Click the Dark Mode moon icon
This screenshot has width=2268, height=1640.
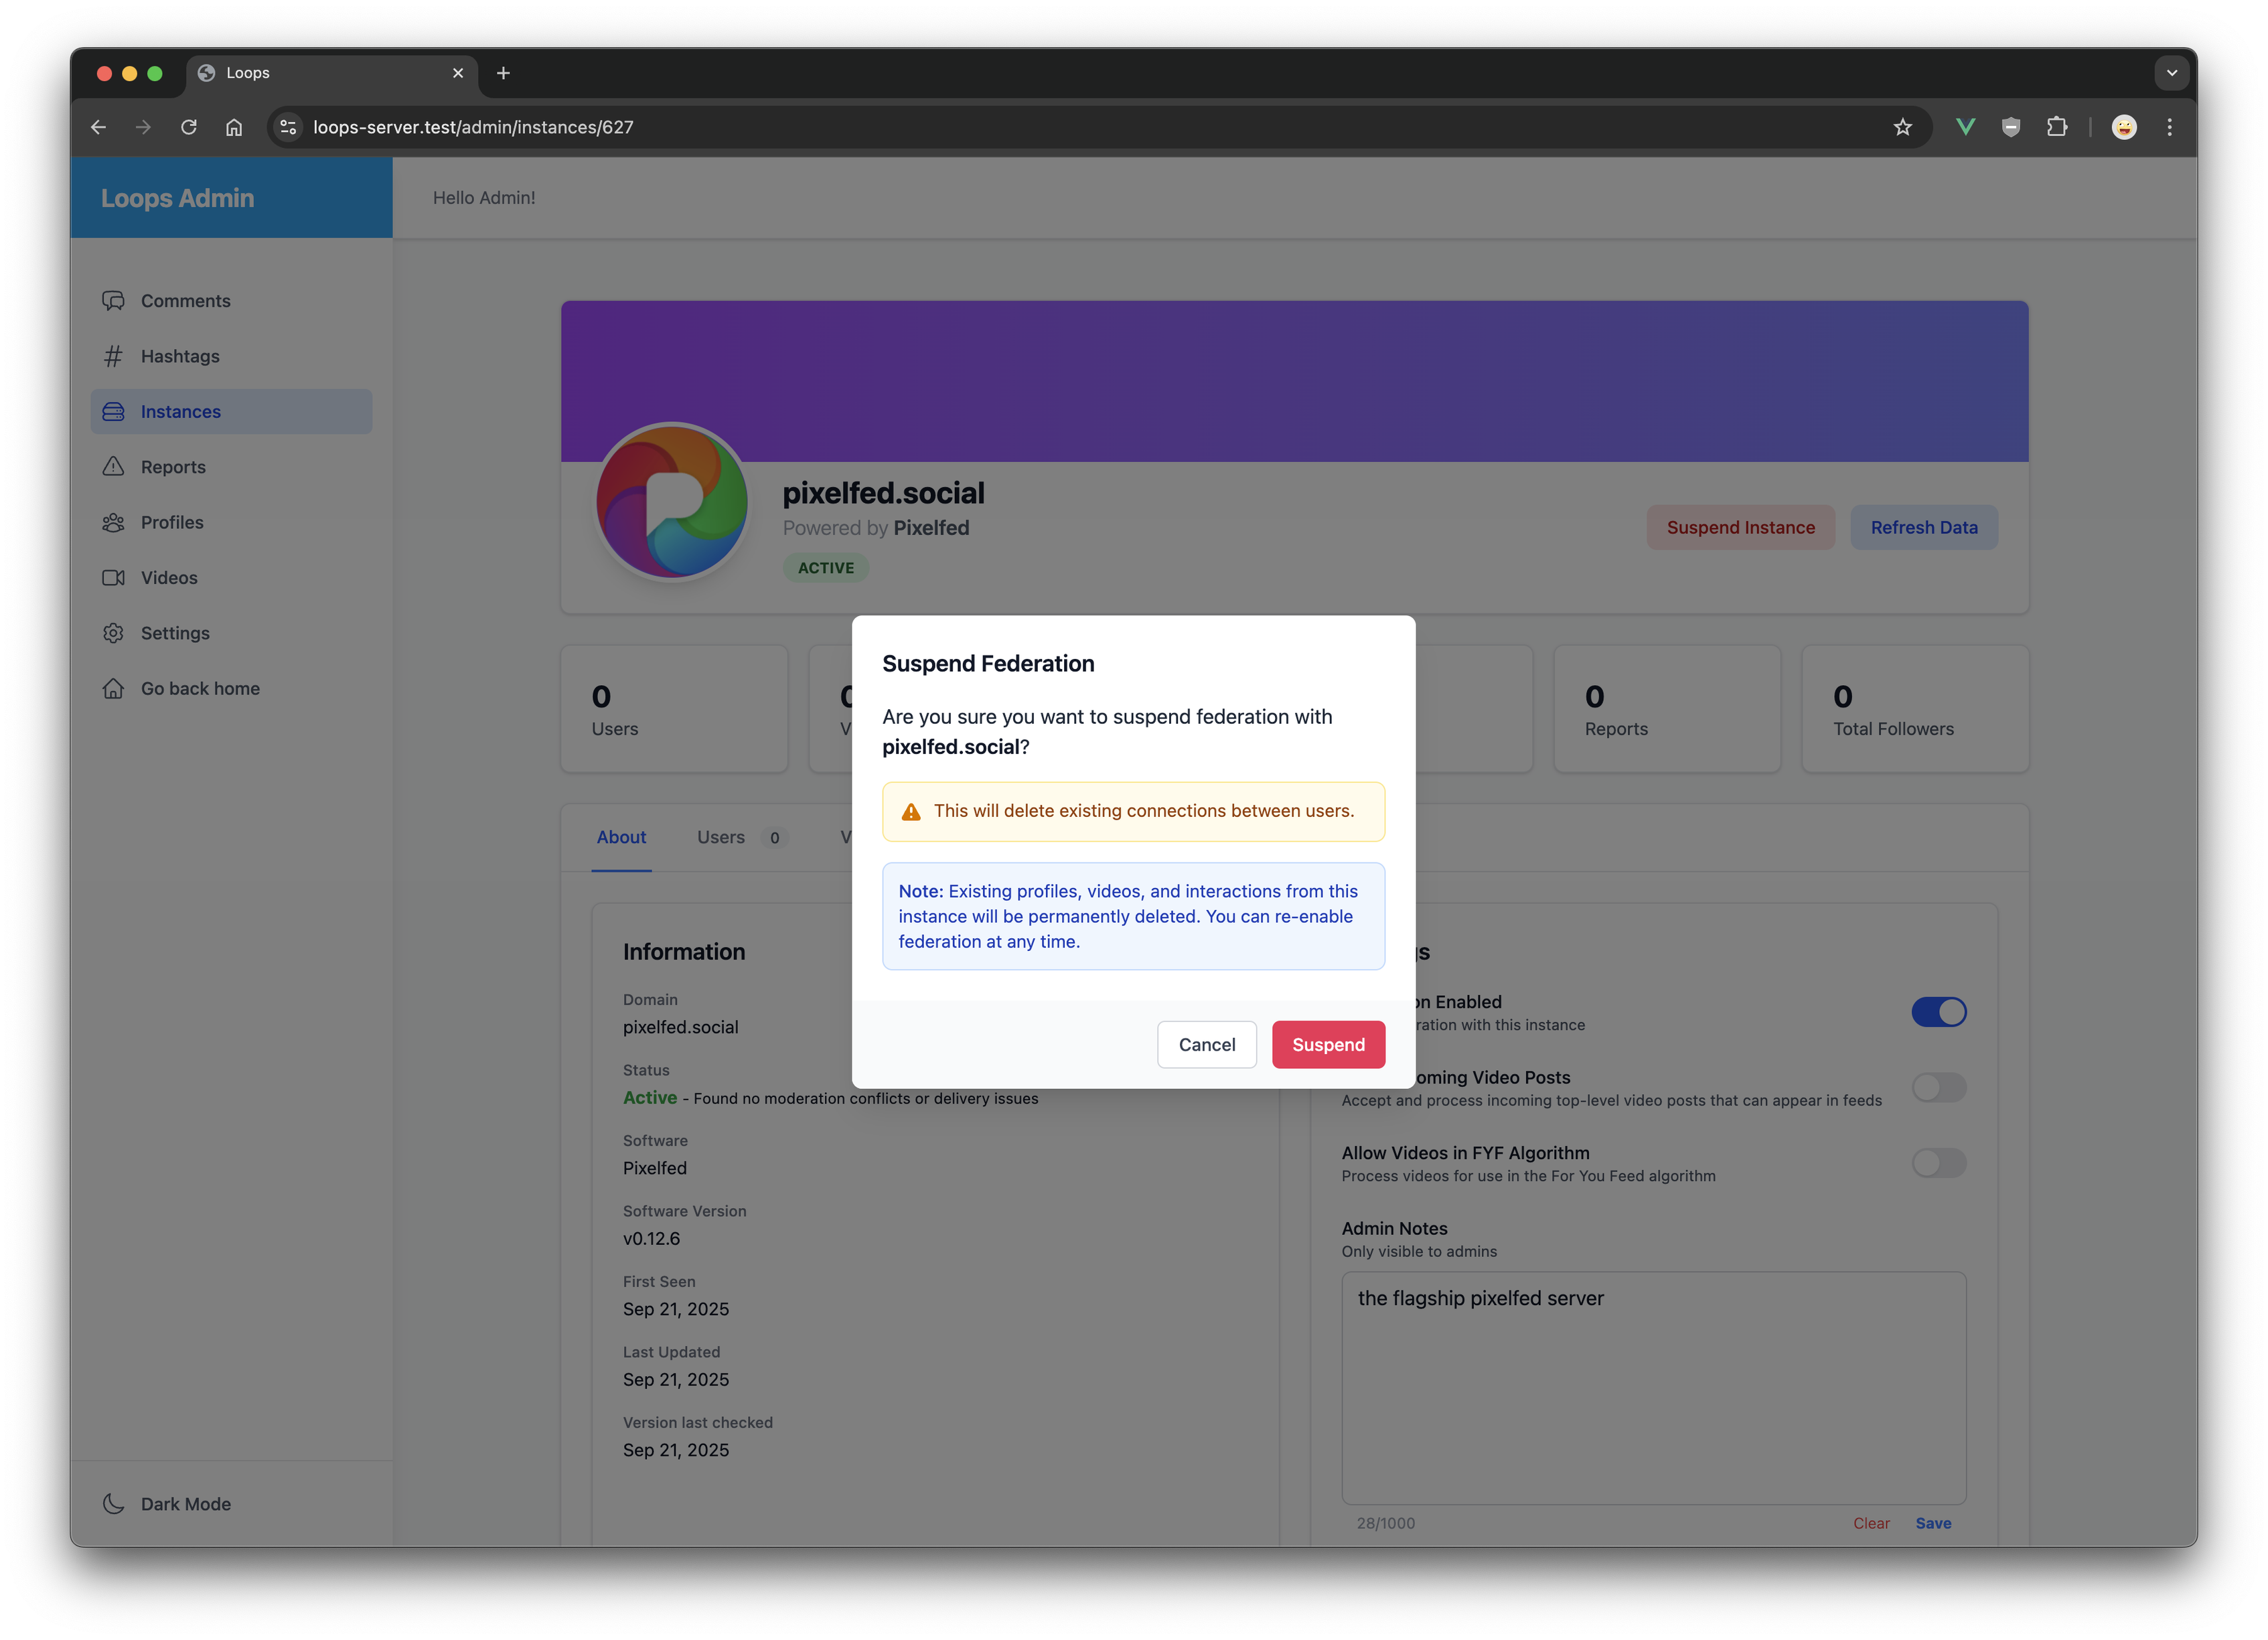pos(113,1504)
